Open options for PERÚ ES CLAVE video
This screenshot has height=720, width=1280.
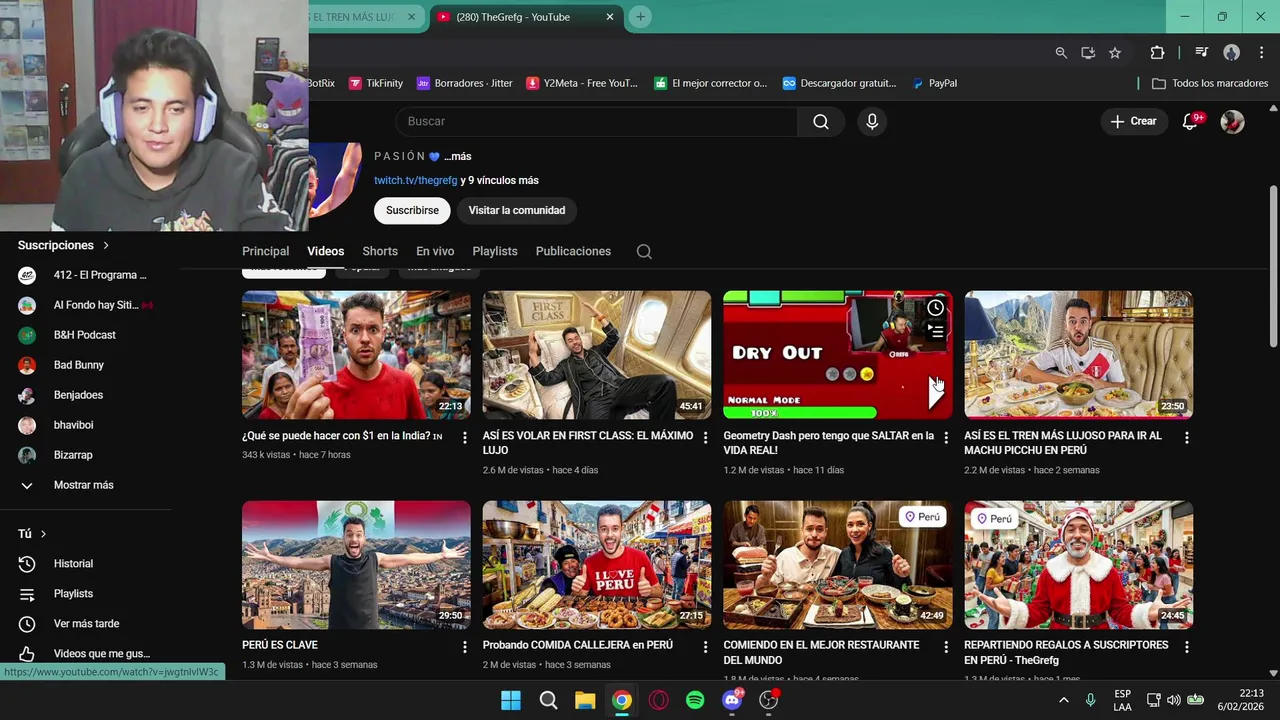464,647
